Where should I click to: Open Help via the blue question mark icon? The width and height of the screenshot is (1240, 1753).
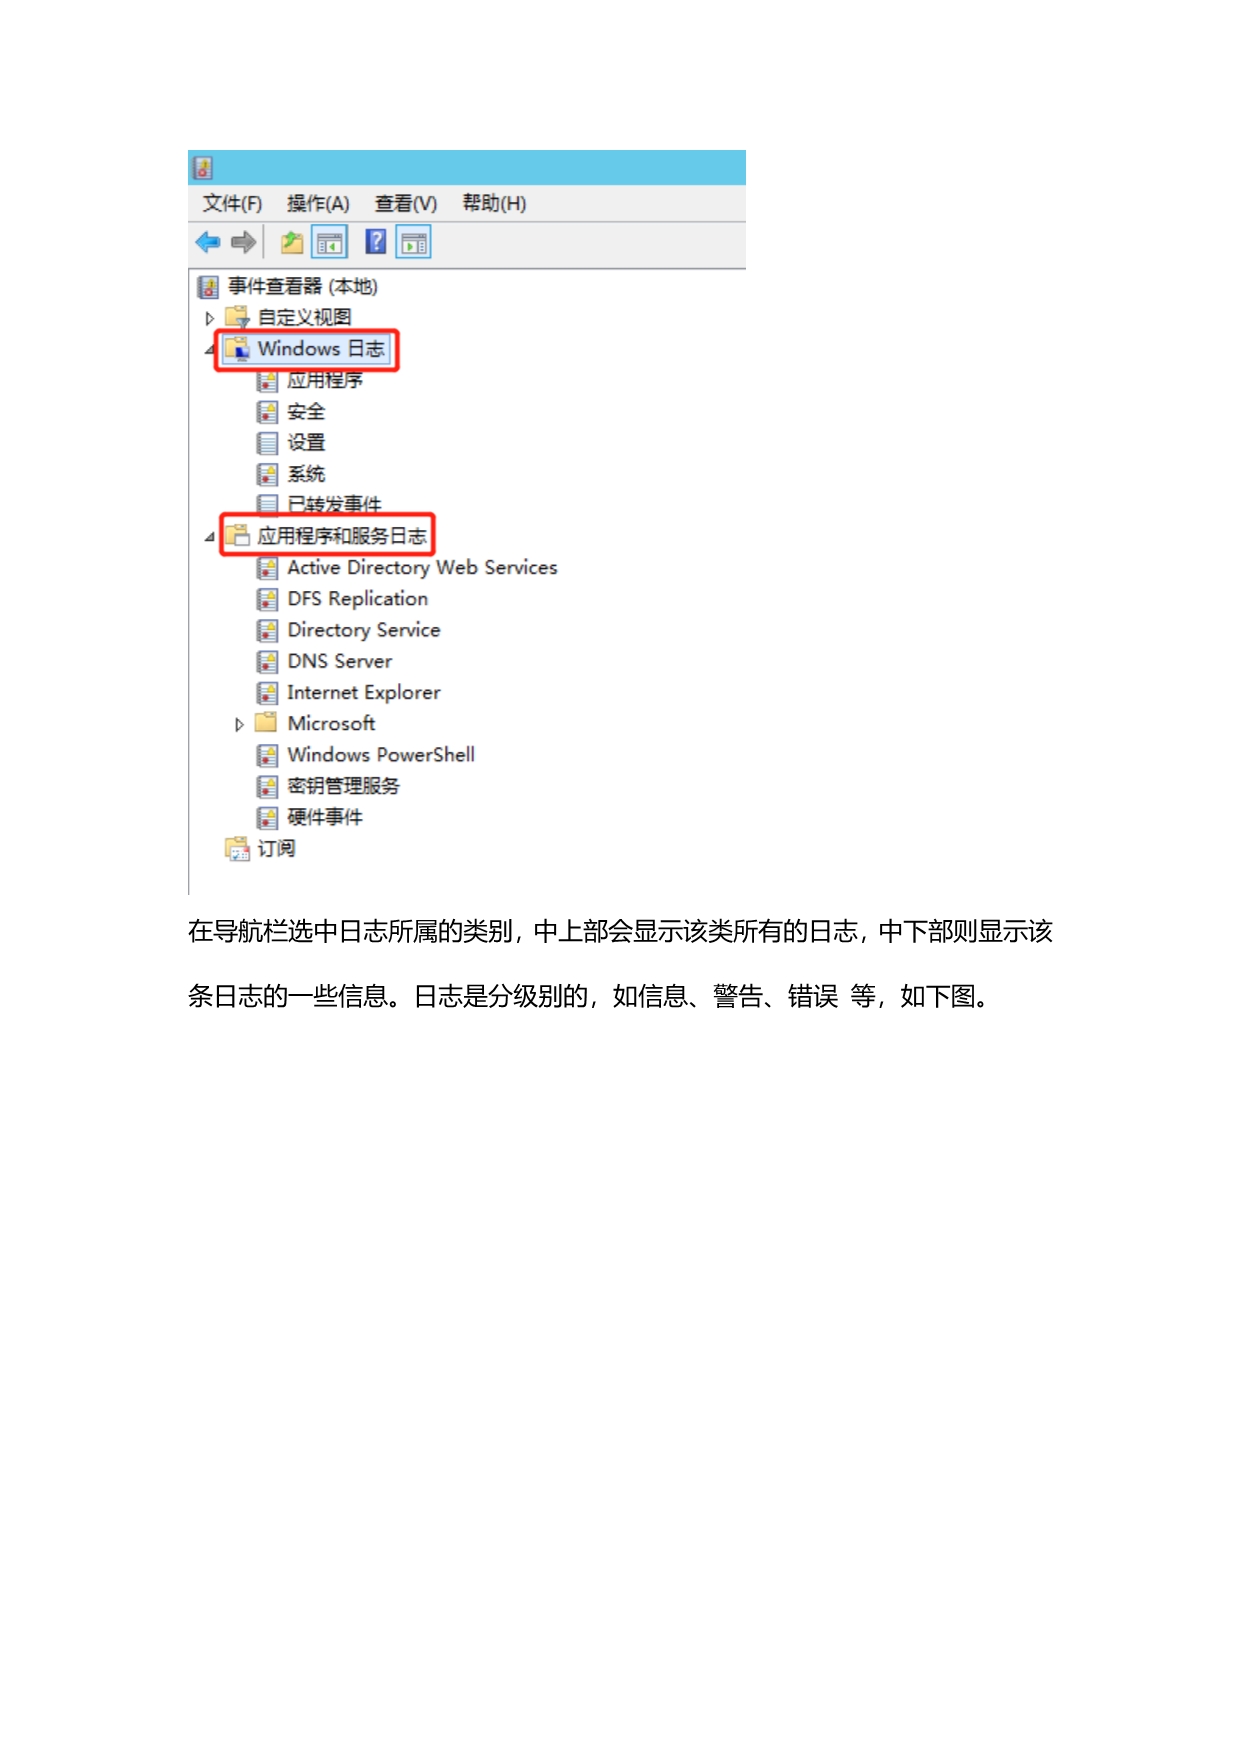pos(376,242)
